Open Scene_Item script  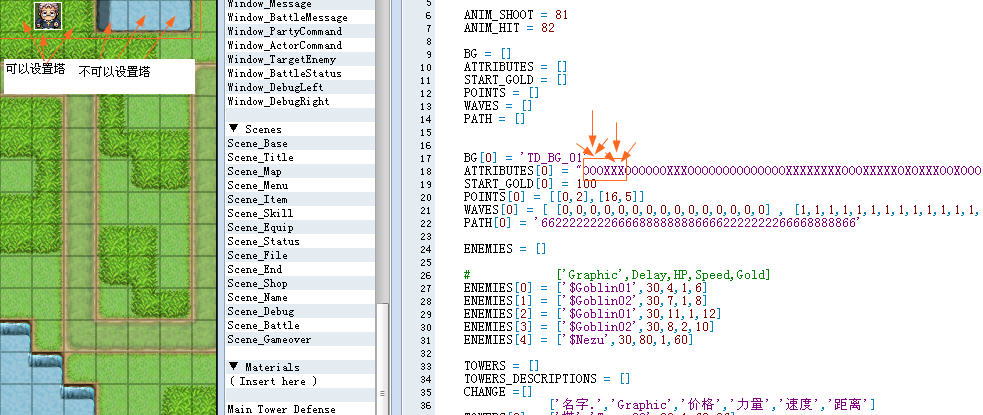(x=300, y=199)
